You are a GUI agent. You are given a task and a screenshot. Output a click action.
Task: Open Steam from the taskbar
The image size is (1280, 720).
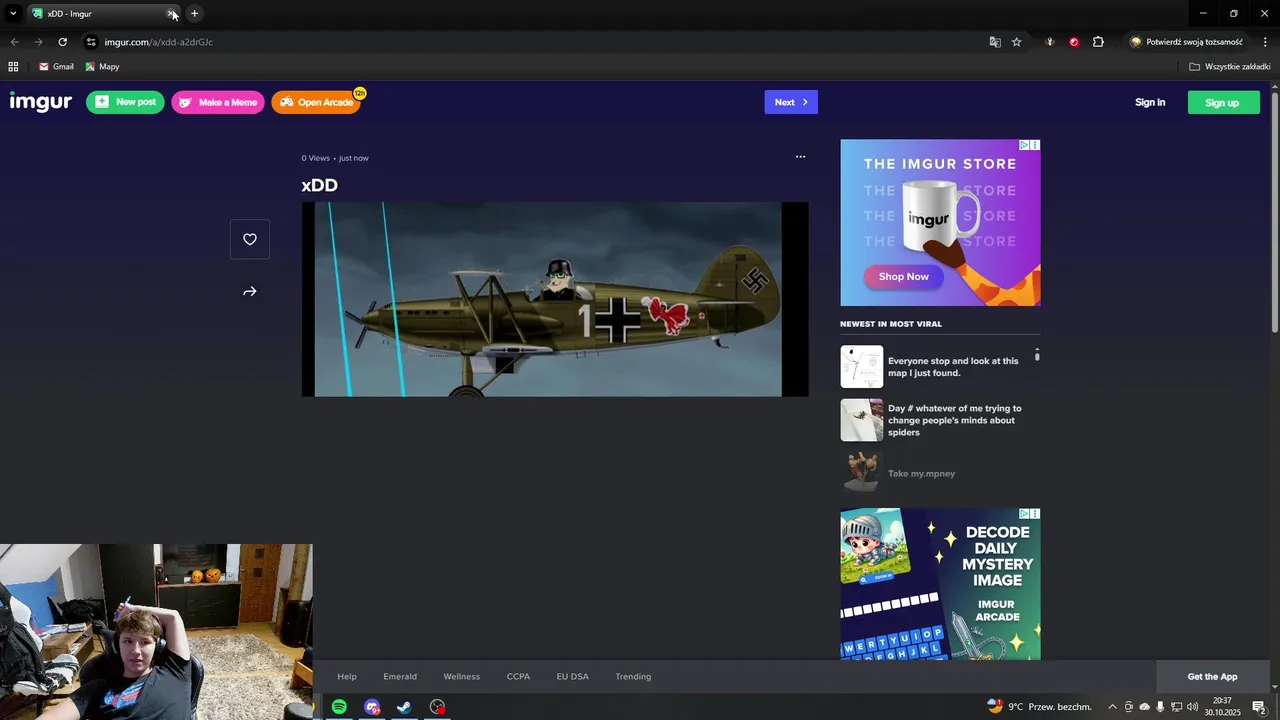coord(404,707)
